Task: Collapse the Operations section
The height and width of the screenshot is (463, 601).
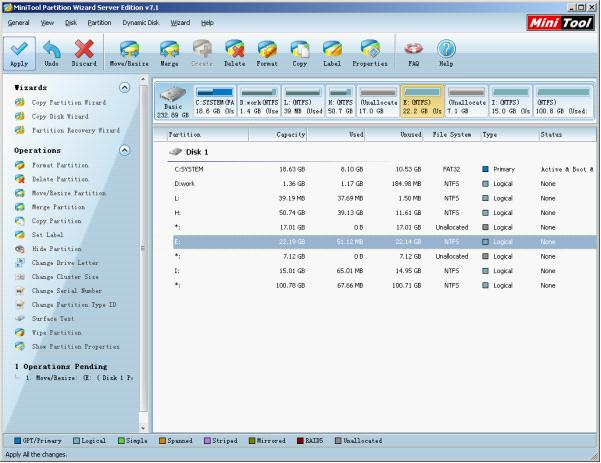Action: 124,150
